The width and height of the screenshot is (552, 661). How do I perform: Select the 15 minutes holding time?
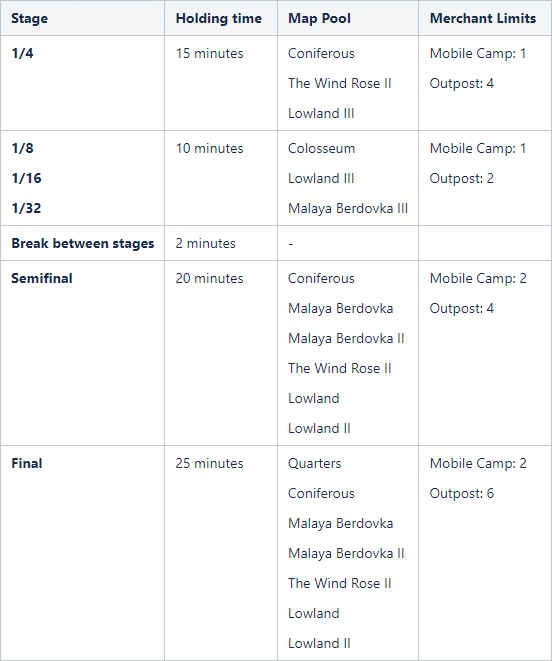click(209, 54)
